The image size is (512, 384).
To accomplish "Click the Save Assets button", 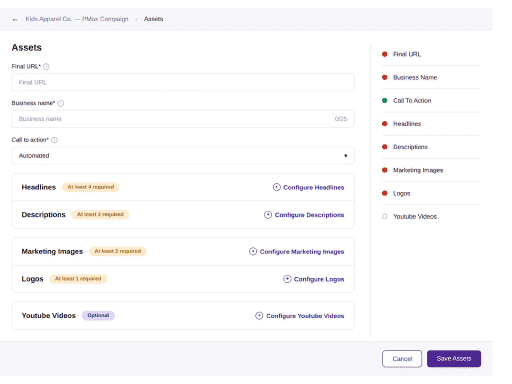I will point(454,359).
